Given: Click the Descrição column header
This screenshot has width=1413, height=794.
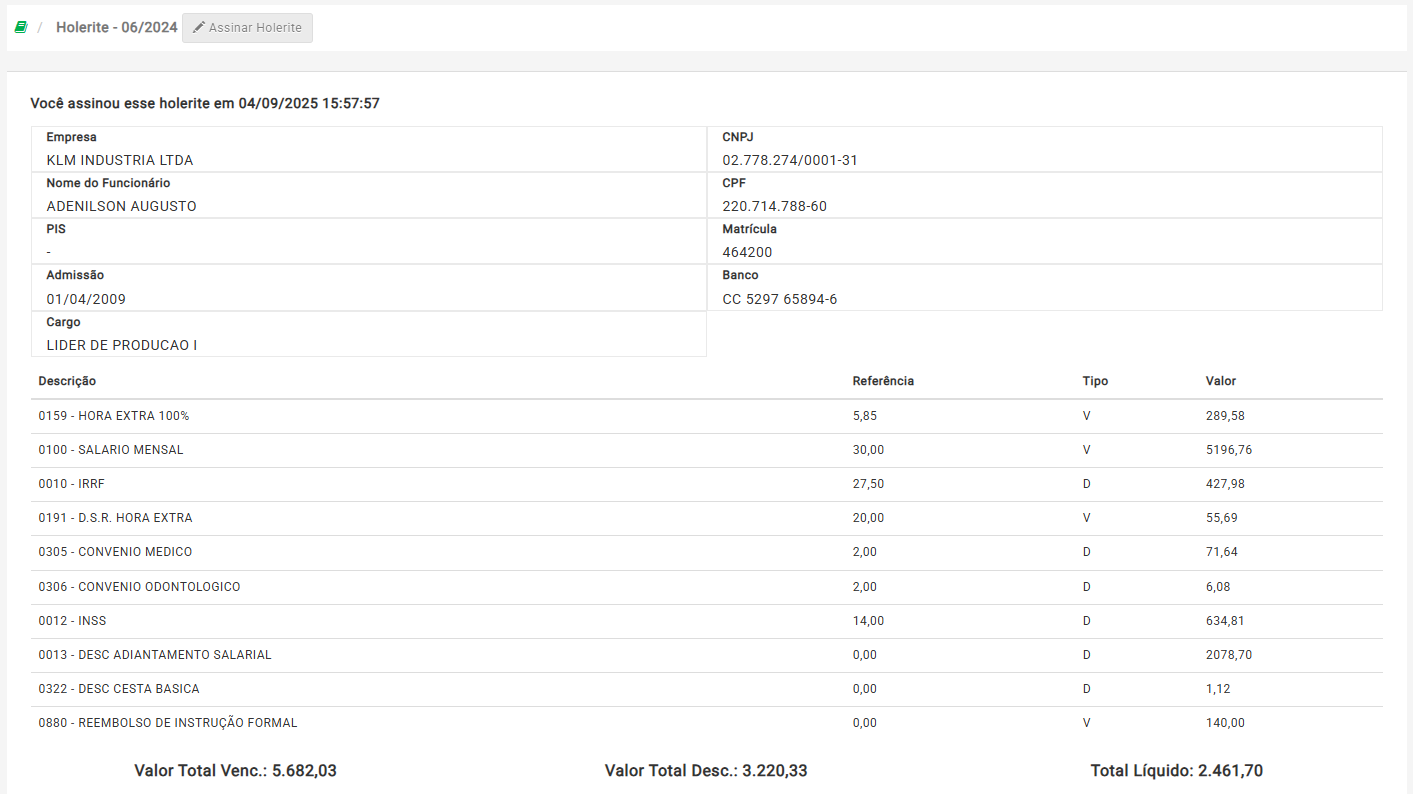Looking at the screenshot, I should [x=67, y=381].
